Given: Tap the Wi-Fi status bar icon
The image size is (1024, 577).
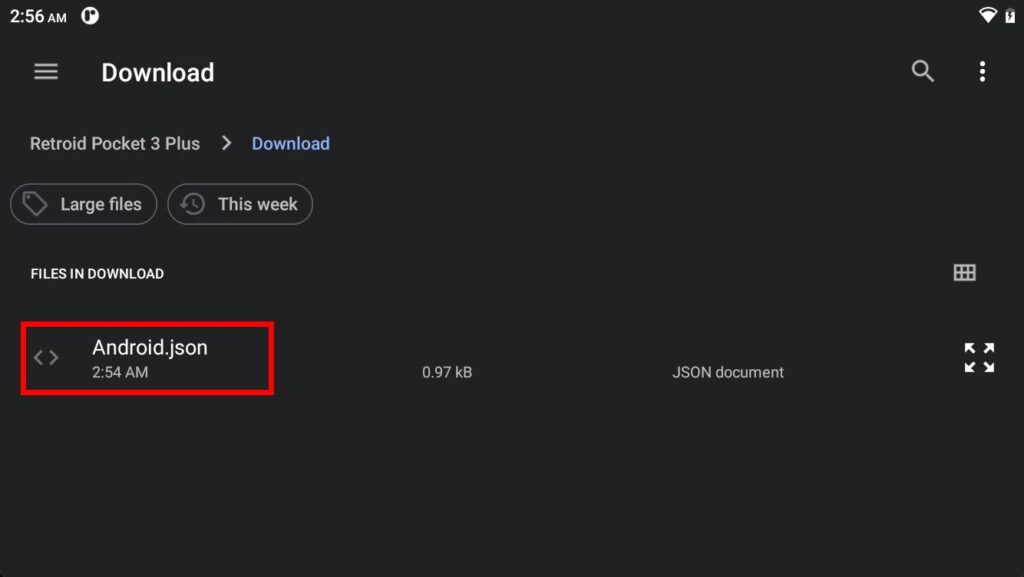Looking at the screenshot, I should coord(987,16).
